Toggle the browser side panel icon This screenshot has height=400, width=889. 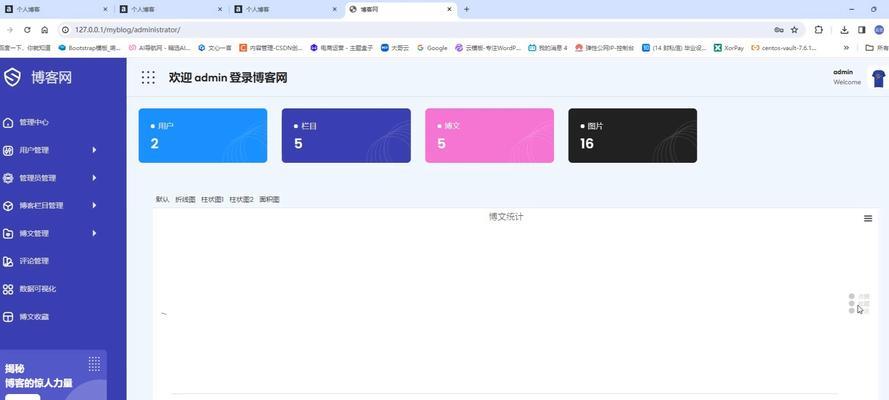click(x=861, y=29)
